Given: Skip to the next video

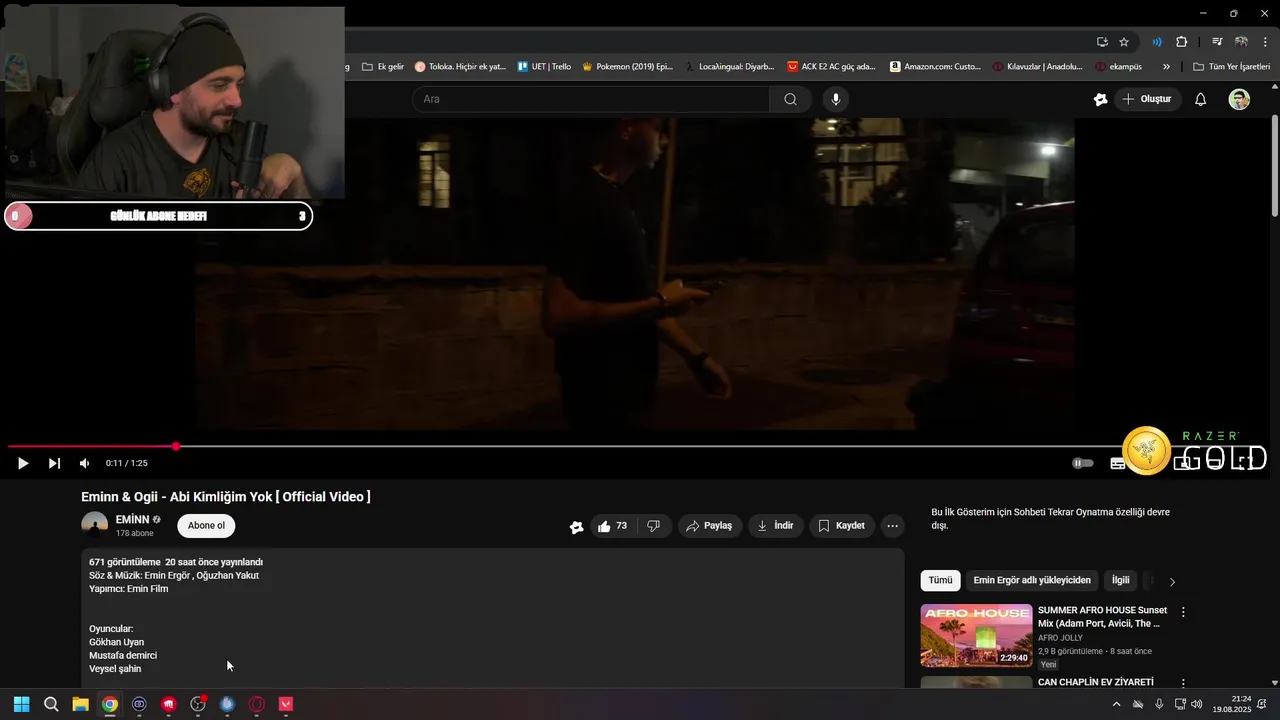Looking at the screenshot, I should click(x=54, y=463).
